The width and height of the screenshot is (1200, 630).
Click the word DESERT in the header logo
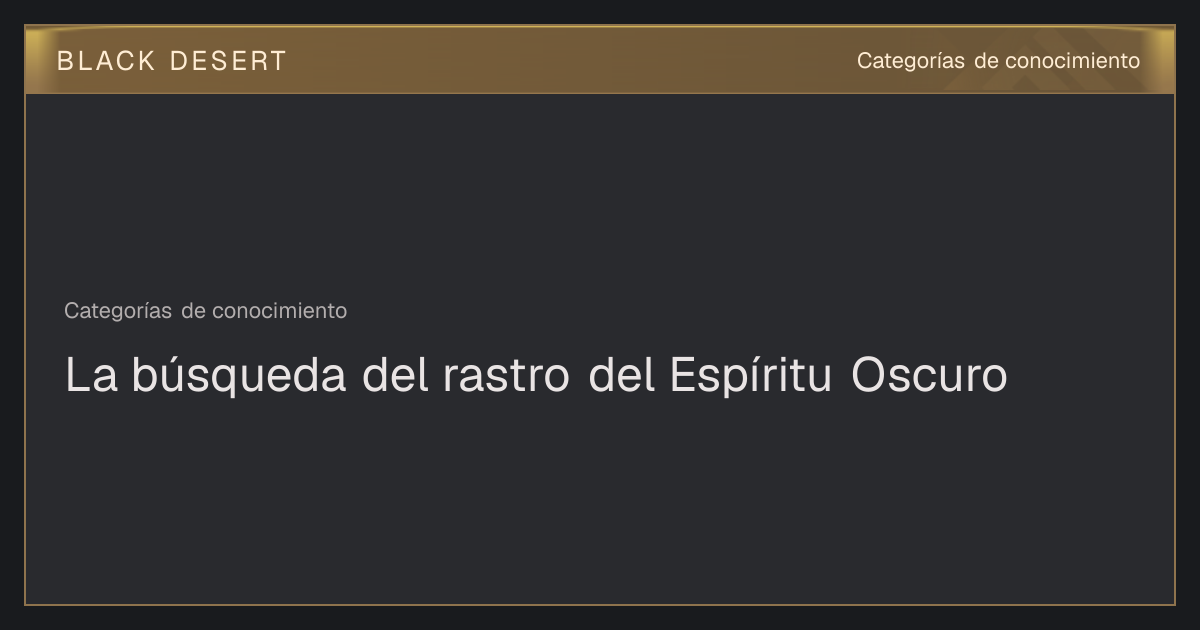[x=228, y=61]
